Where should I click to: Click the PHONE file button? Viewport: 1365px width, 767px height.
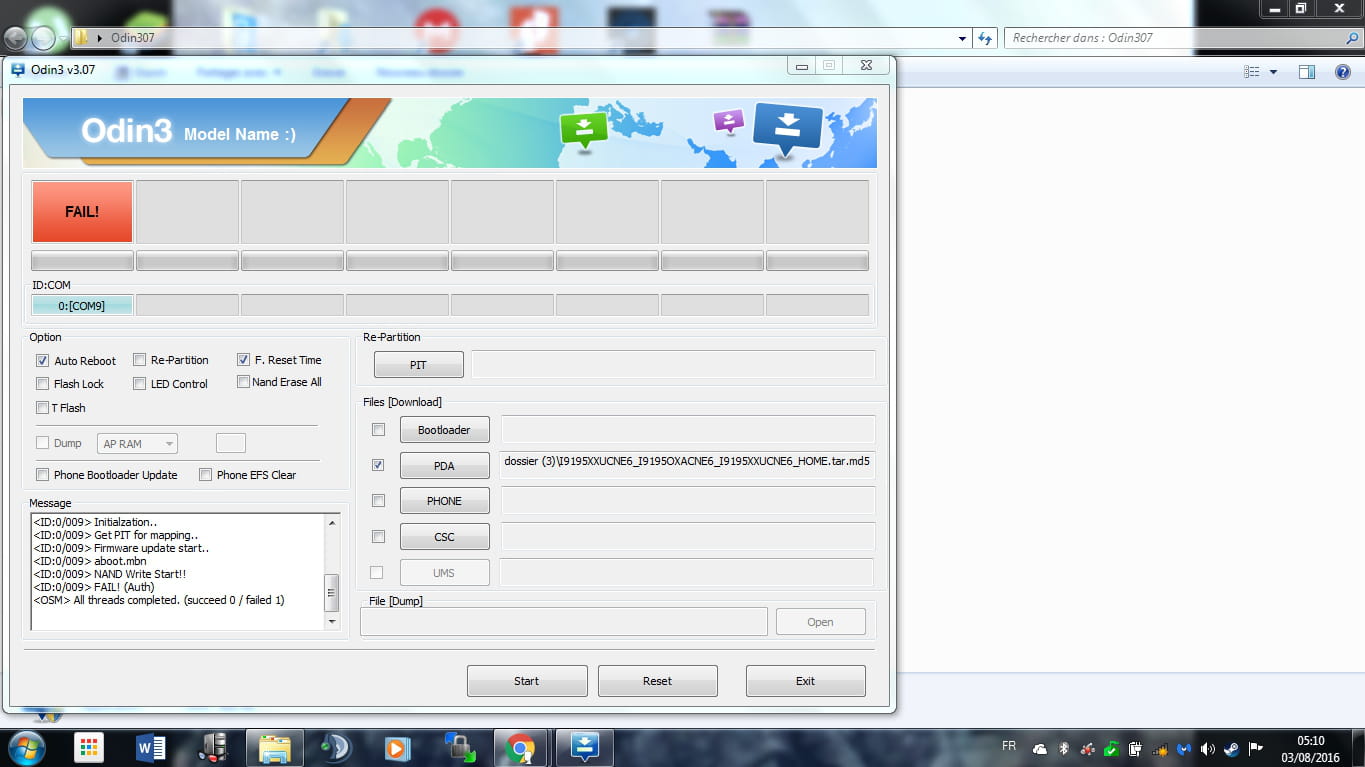[x=445, y=501]
